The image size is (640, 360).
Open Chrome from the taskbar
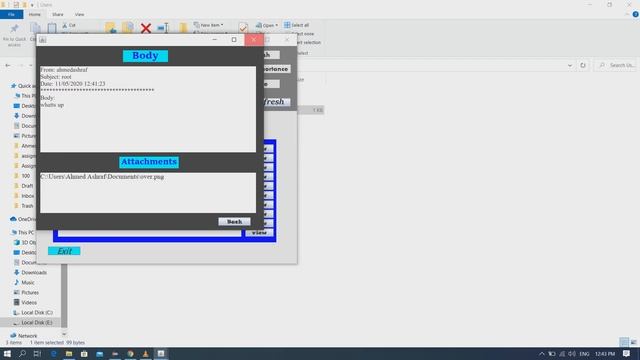click(x=130, y=354)
